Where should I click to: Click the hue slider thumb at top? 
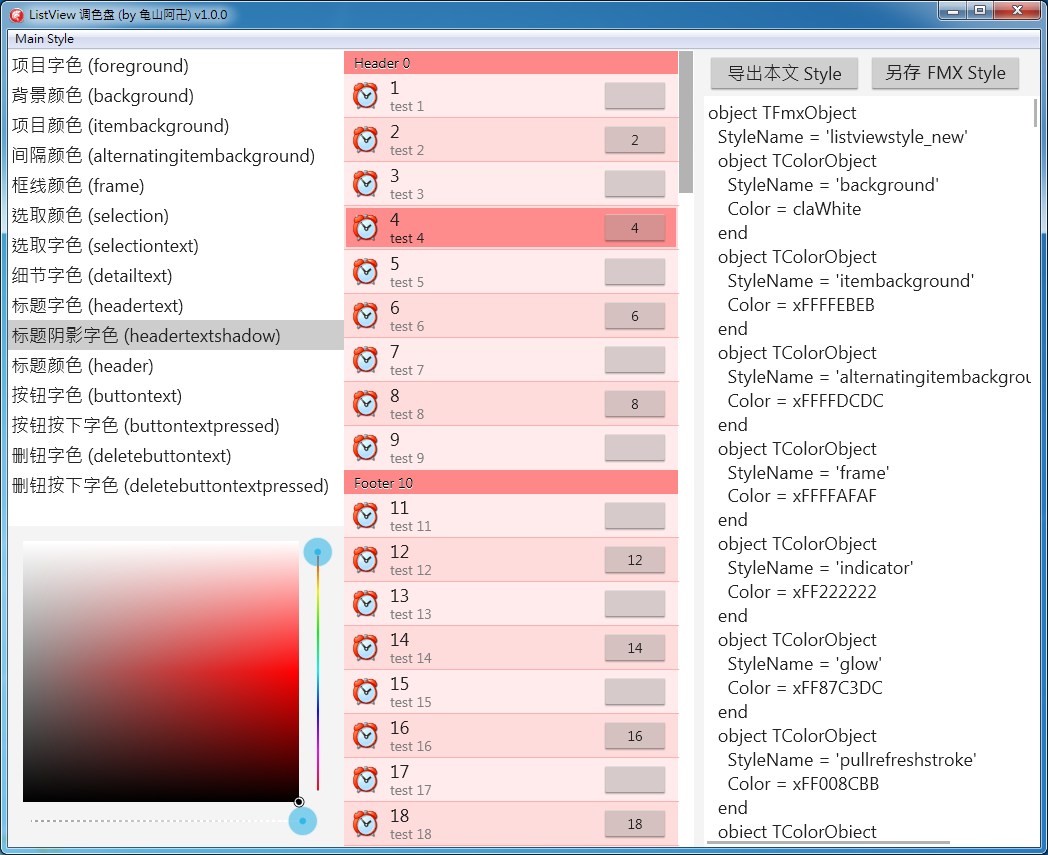[317, 552]
